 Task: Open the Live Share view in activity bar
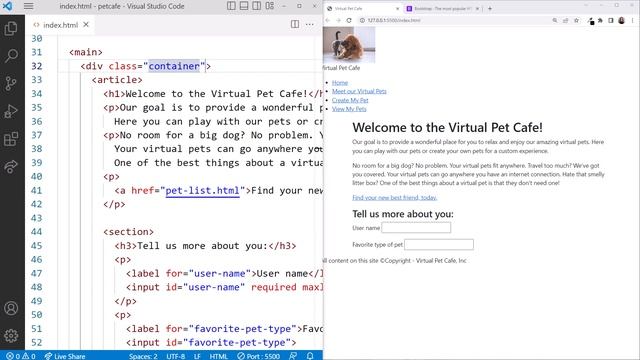(x=11, y=167)
